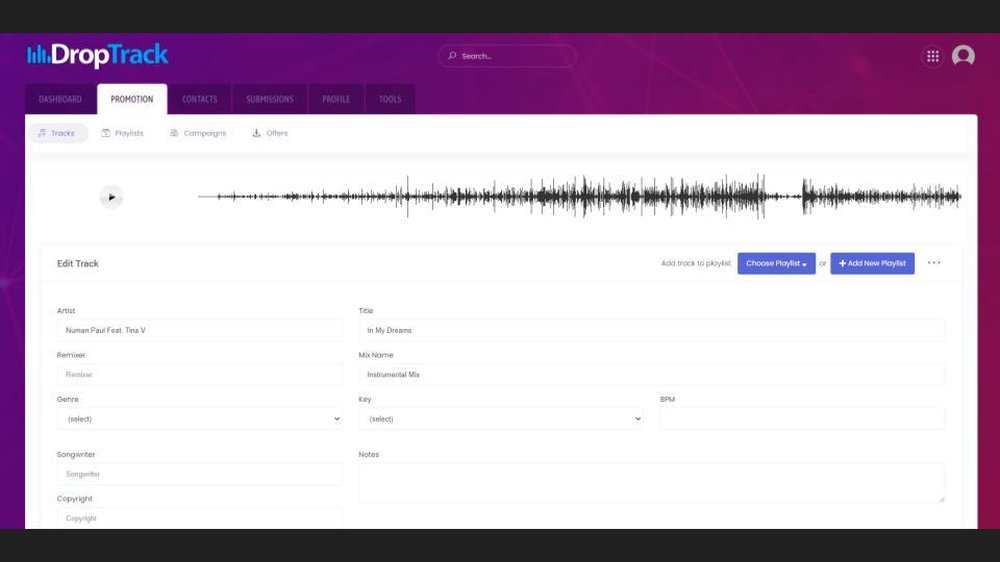Viewport: 1000px width, 562px height.
Task: Play the track preview
Action: coord(111,197)
